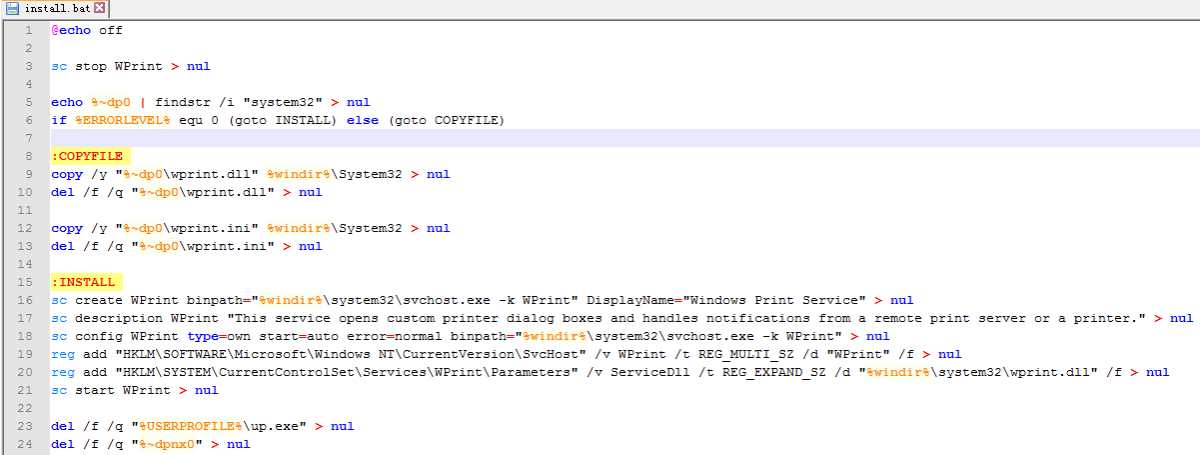Image resolution: width=1200 pixels, height=455 pixels.
Task: Click line number 24 in the margin
Action: [x=27, y=444]
